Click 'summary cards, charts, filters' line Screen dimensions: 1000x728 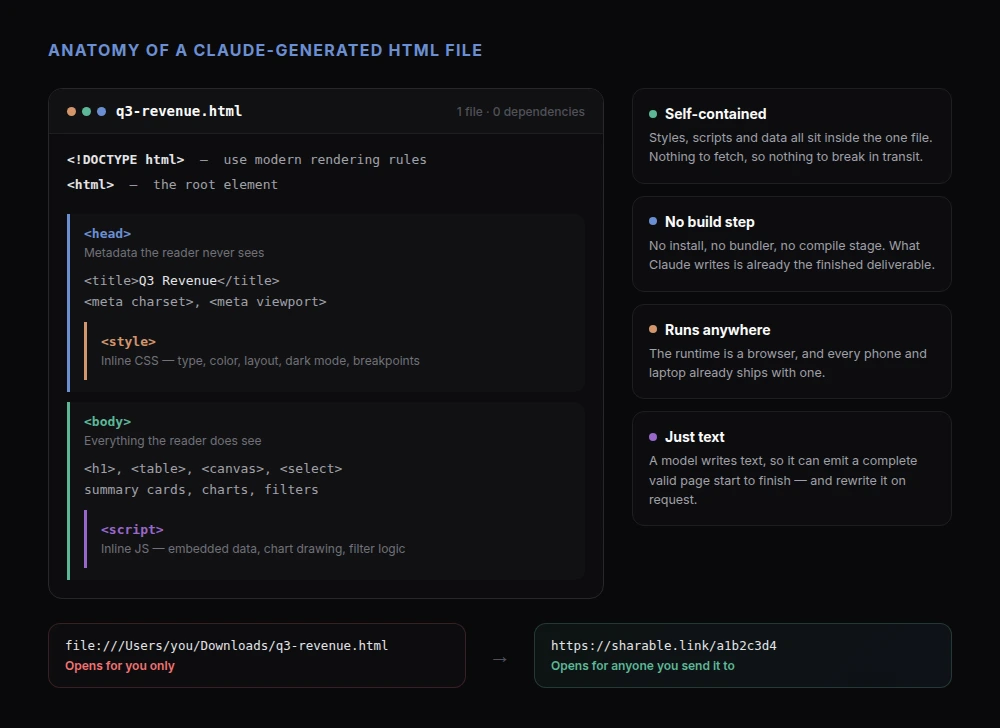pos(202,490)
